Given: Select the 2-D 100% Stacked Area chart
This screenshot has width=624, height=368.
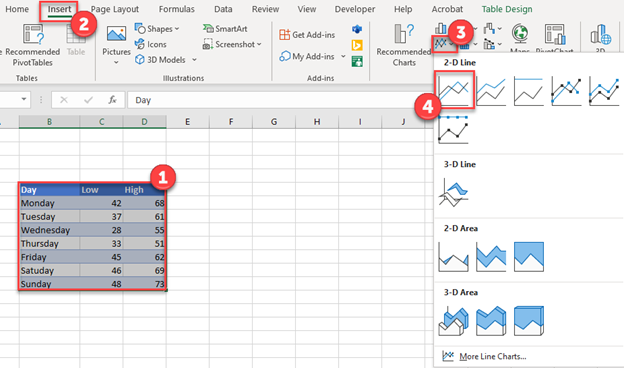Looking at the screenshot, I should tap(528, 257).
